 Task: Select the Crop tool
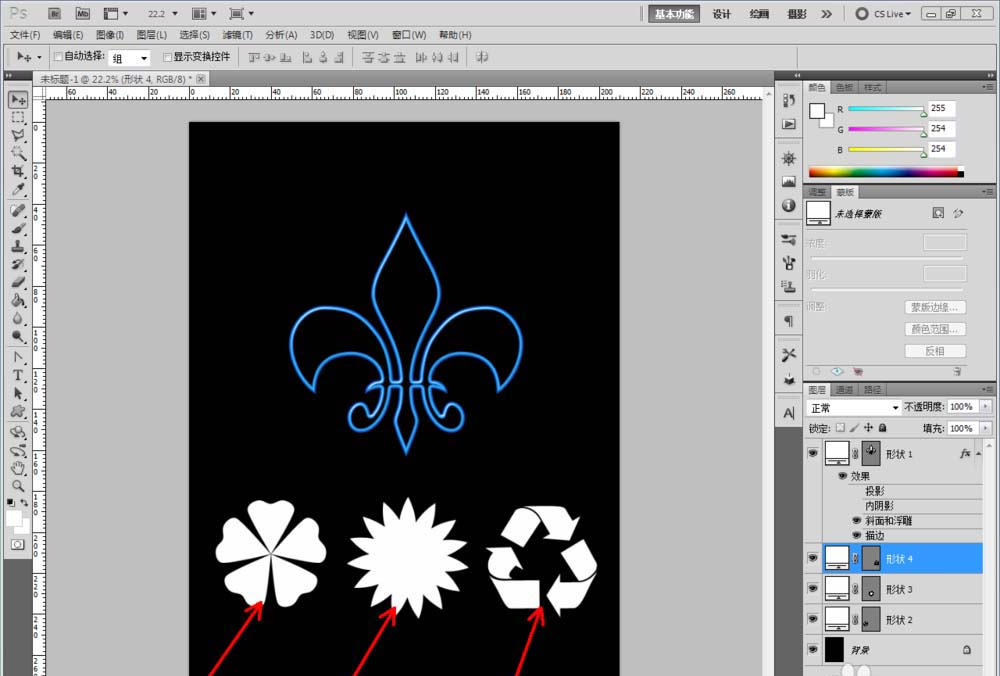click(18, 171)
